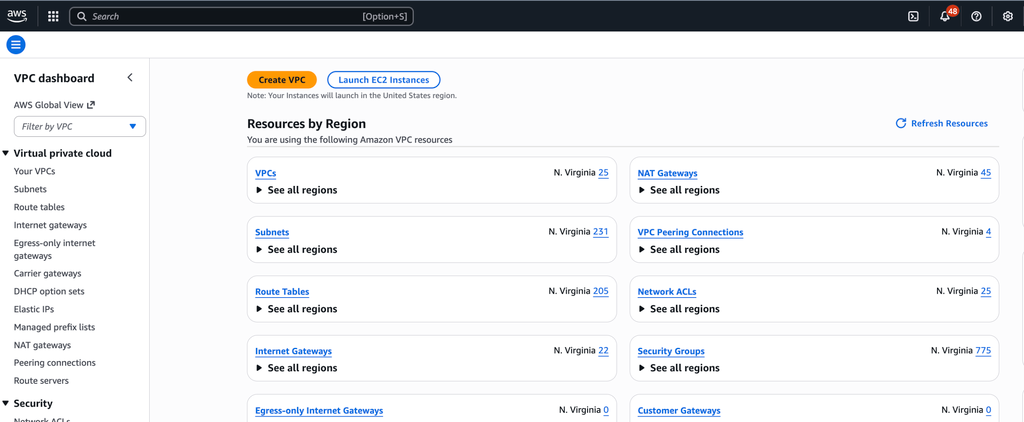
Task: Select Route servers in the sidebar
Action: (41, 380)
